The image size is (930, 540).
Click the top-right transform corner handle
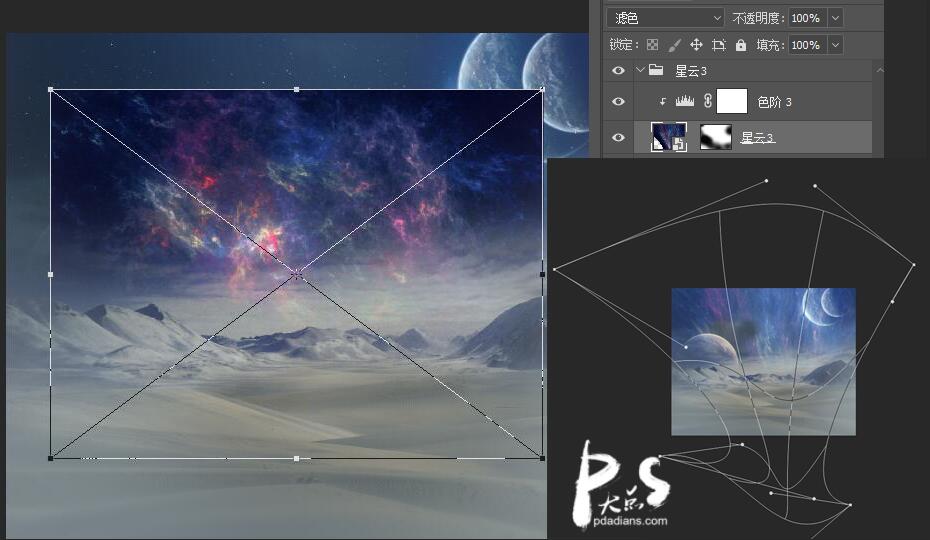click(x=543, y=90)
